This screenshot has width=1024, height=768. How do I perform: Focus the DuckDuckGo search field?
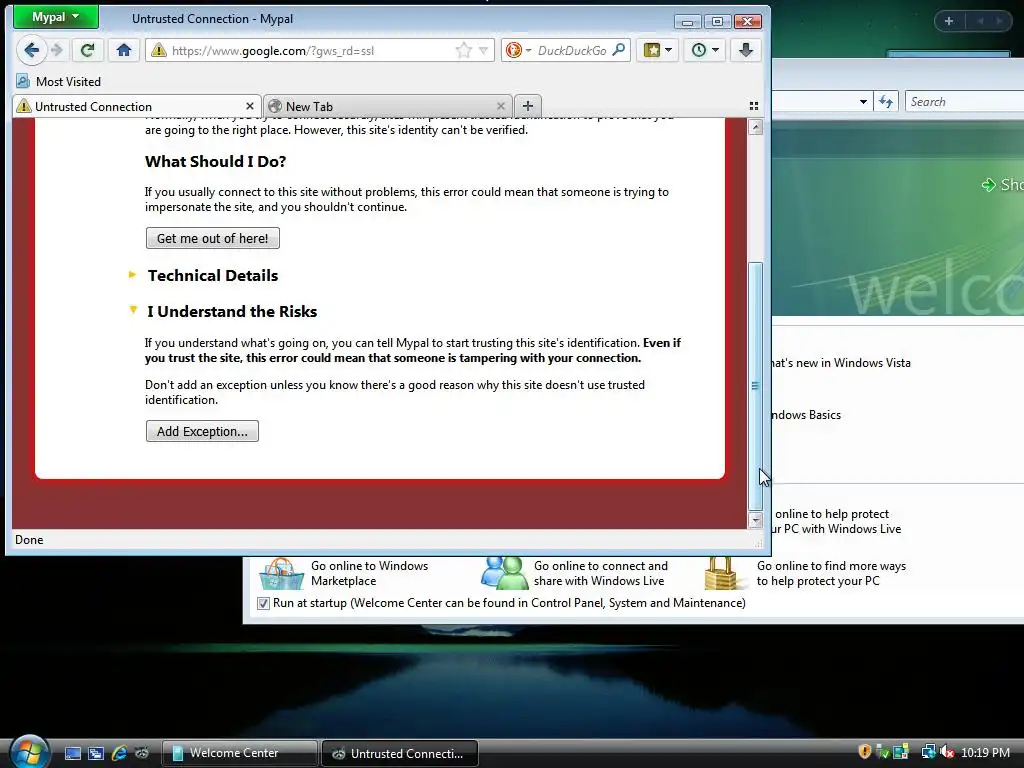tap(572, 50)
